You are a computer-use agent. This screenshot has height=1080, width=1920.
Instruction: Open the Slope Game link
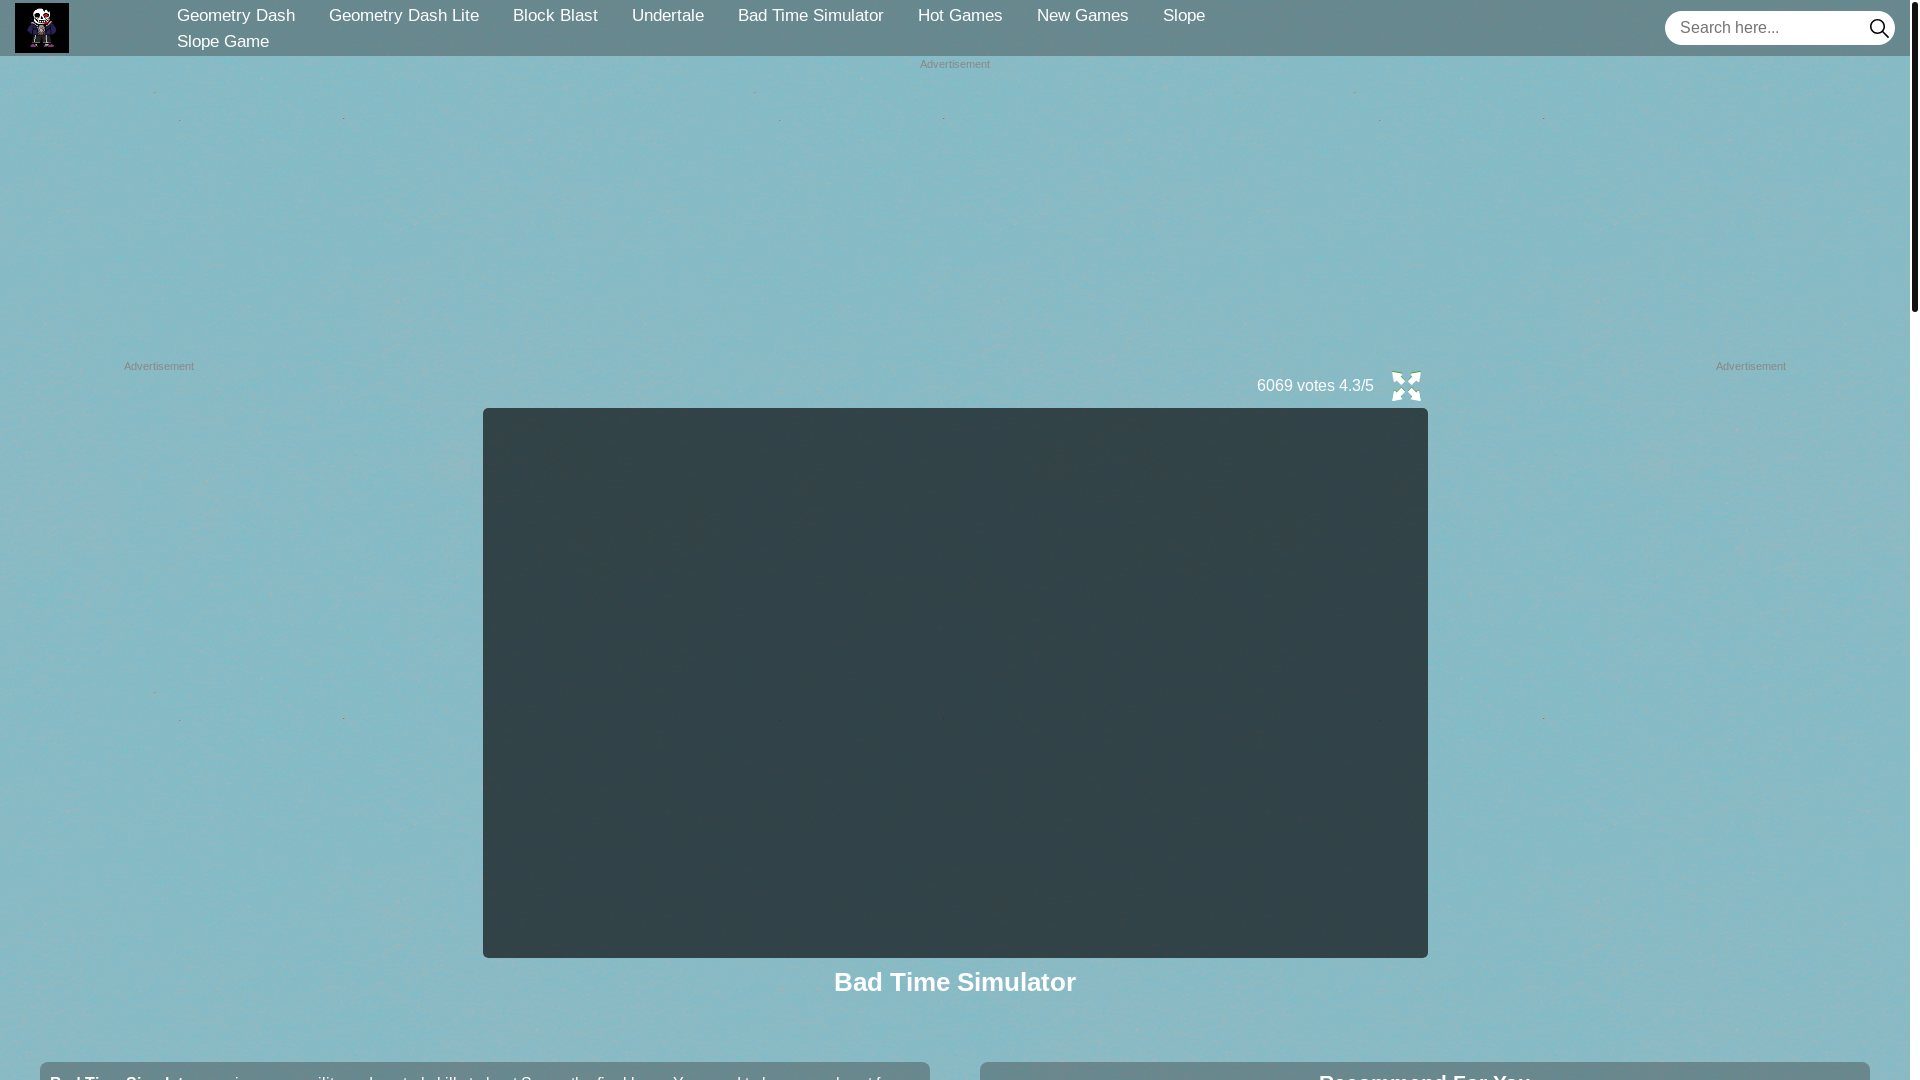[x=223, y=41]
